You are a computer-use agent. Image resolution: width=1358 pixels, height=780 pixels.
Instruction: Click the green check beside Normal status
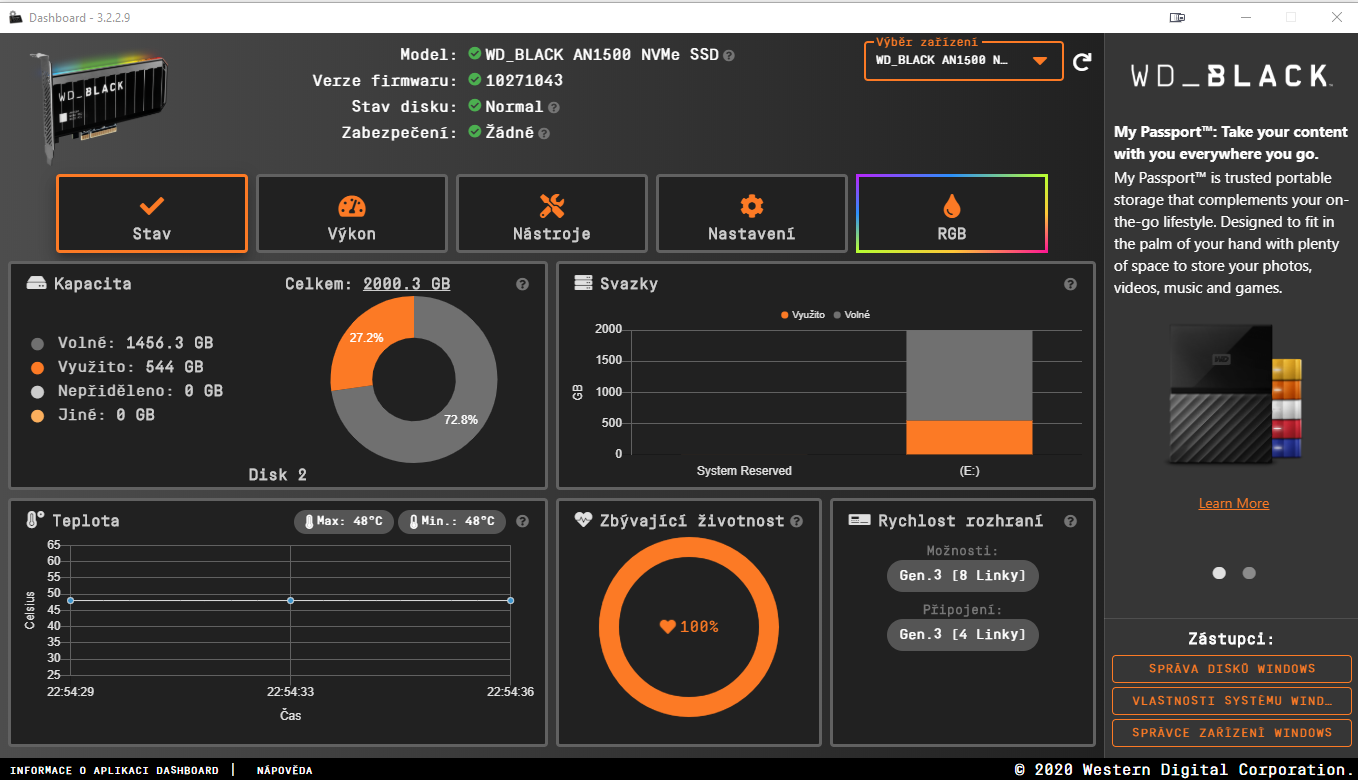point(474,106)
